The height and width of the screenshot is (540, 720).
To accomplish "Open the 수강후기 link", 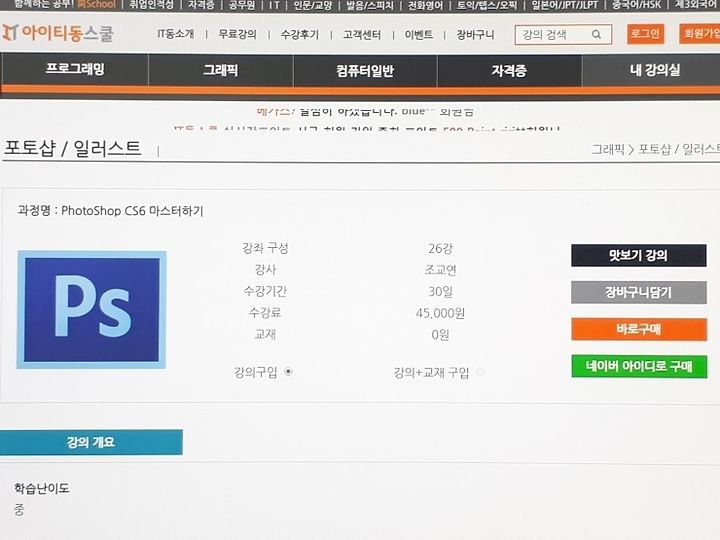I will point(299,34).
